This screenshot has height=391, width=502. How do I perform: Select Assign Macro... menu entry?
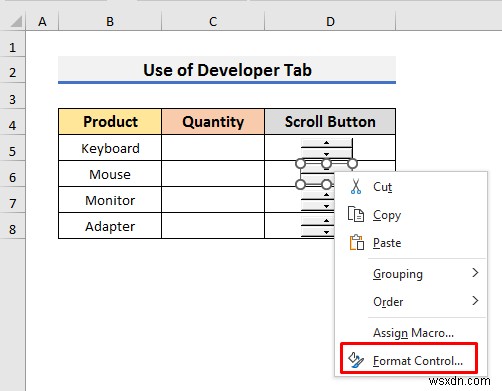(411, 333)
